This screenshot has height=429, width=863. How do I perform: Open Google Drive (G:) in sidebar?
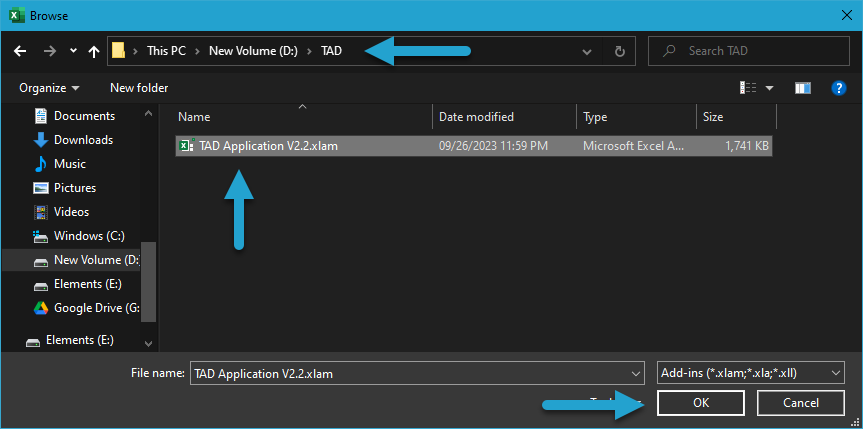96,308
